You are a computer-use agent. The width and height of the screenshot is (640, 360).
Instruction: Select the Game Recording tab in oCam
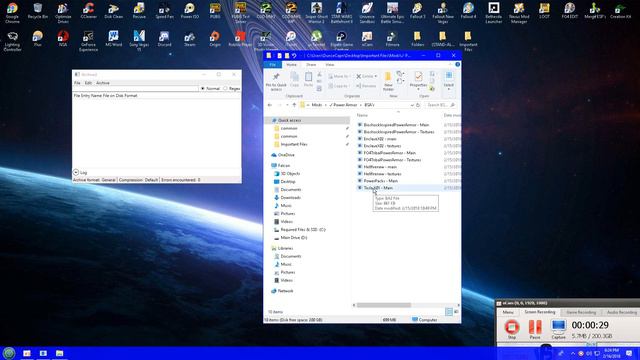coord(581,312)
